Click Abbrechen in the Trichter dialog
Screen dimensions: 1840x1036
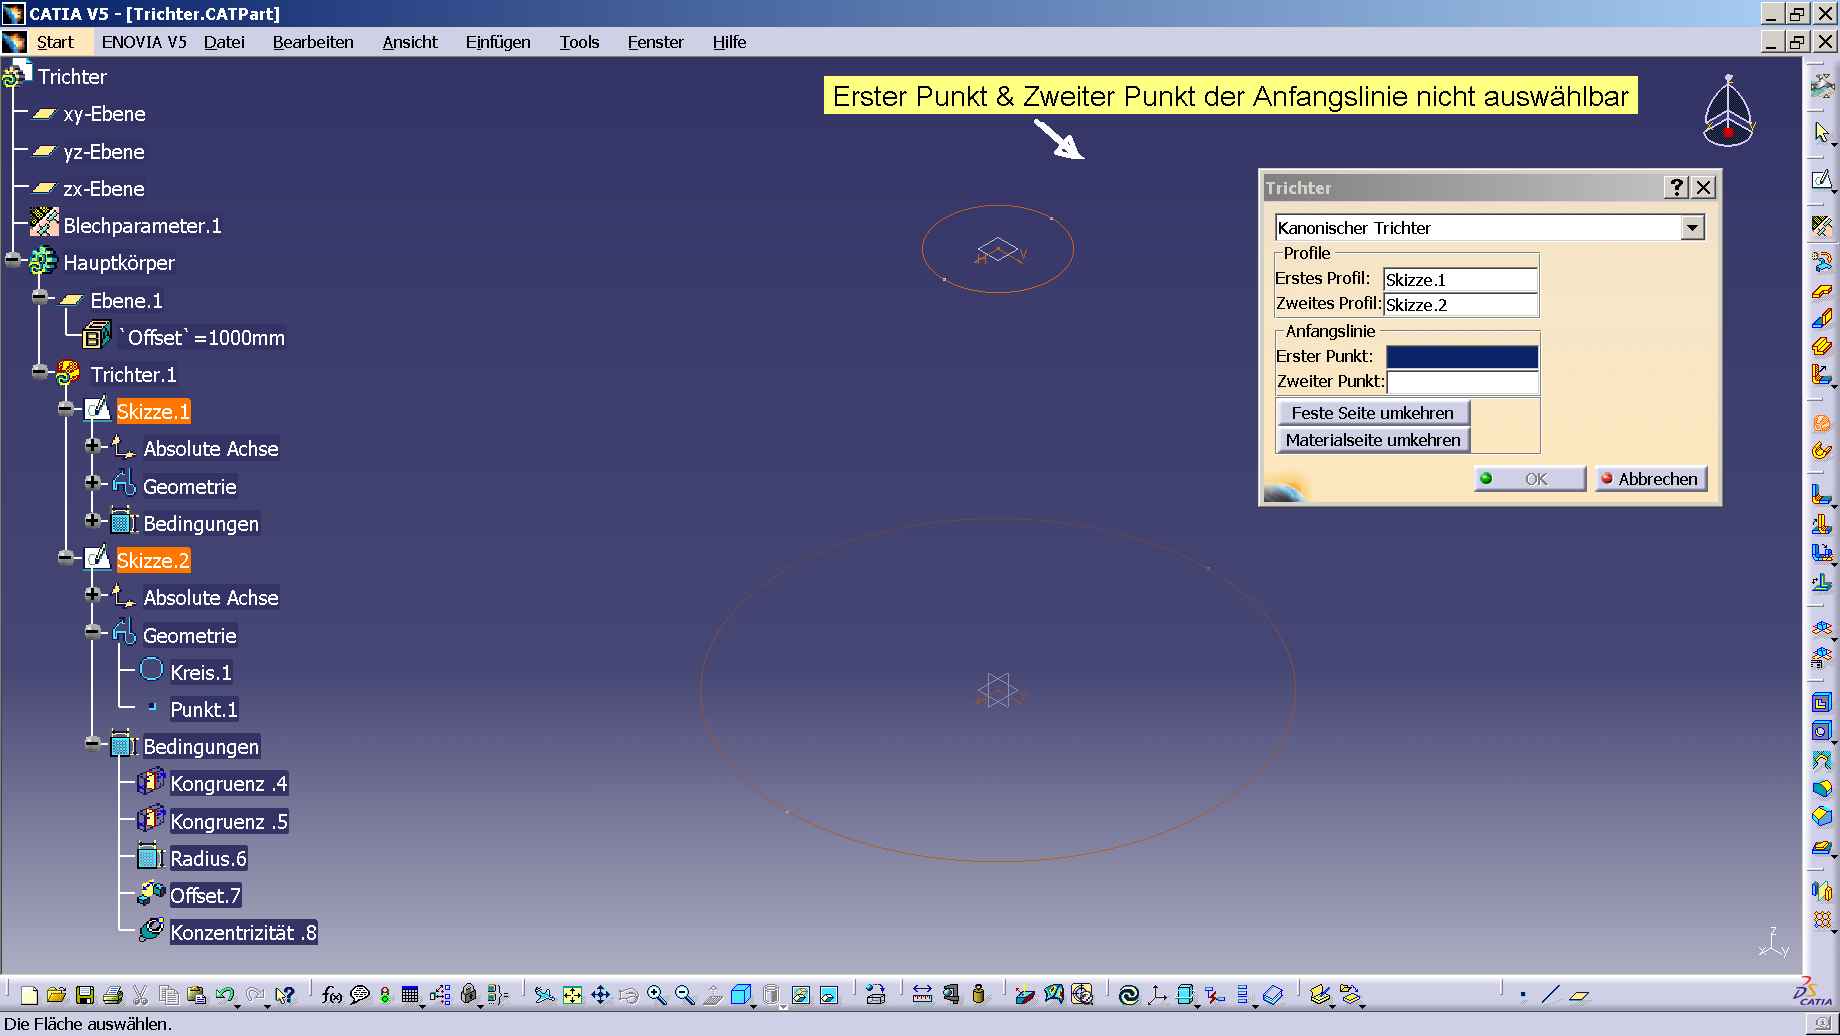(1651, 479)
